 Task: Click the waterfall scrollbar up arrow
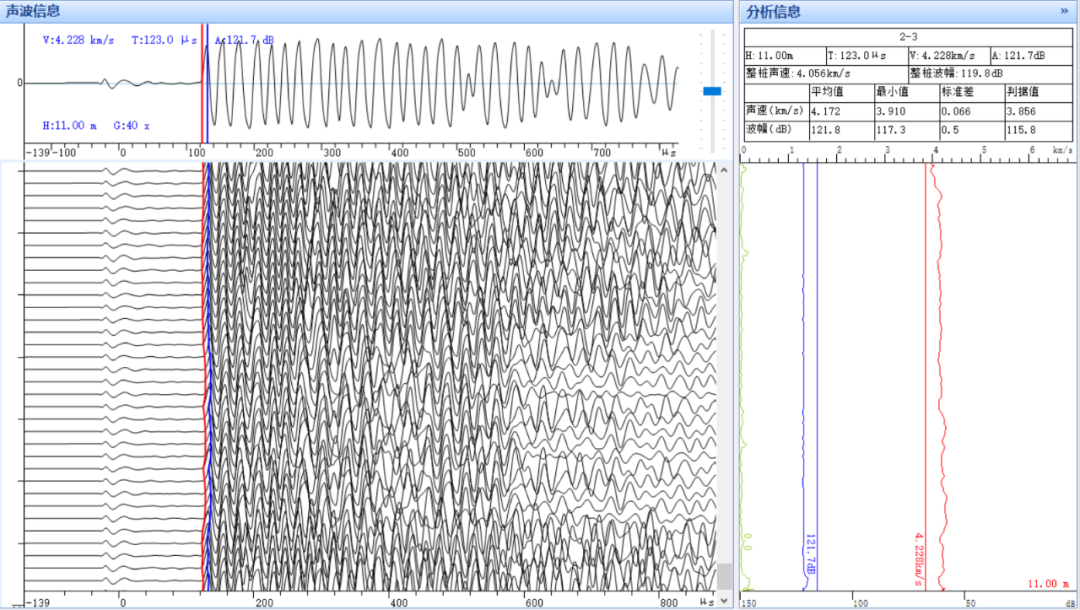[724, 170]
